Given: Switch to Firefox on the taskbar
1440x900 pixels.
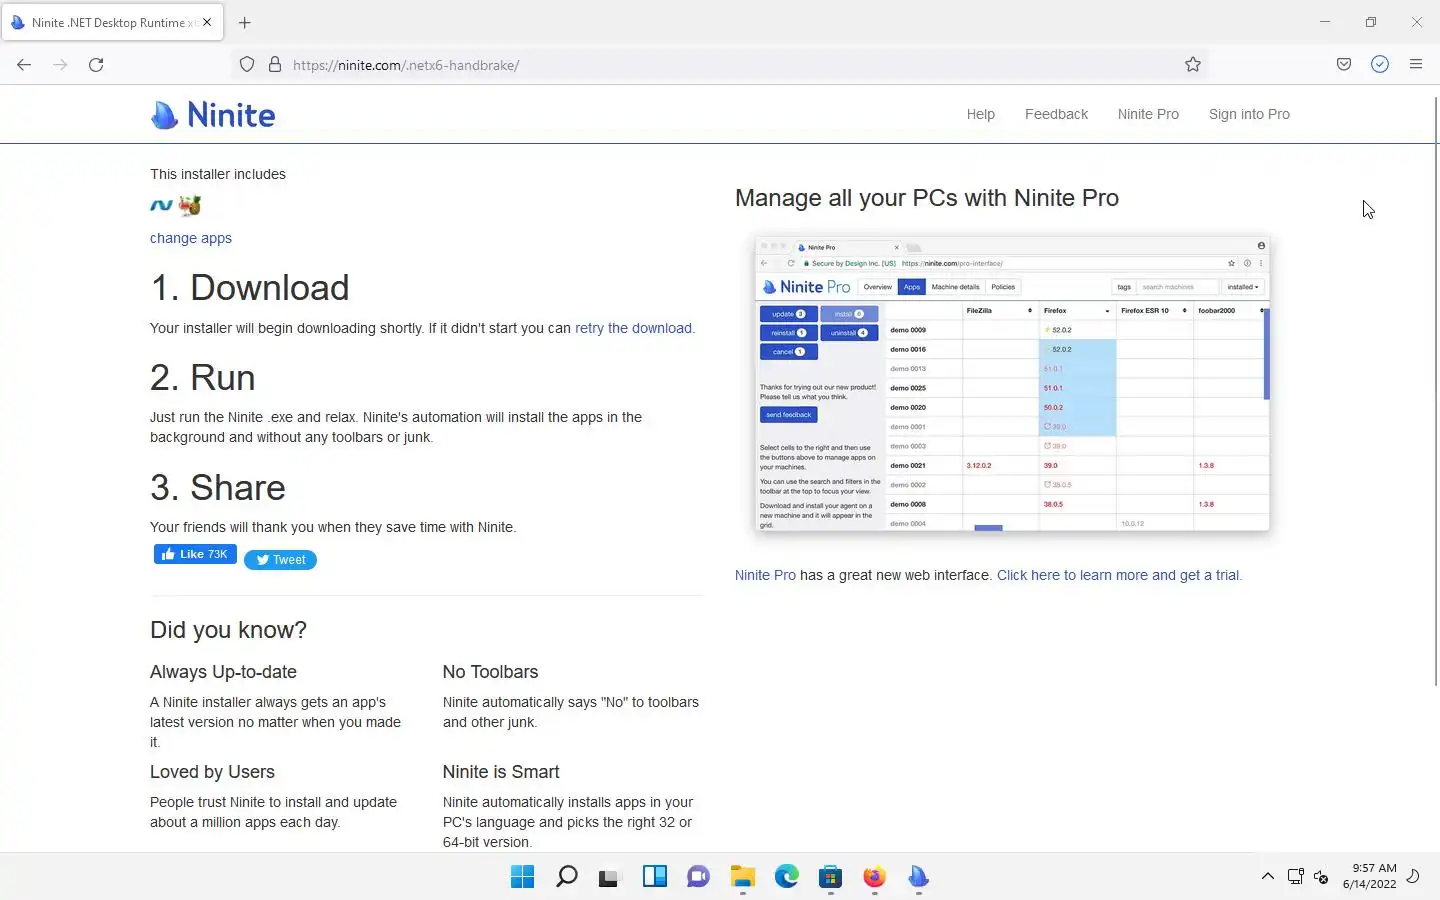Looking at the screenshot, I should pos(874,877).
